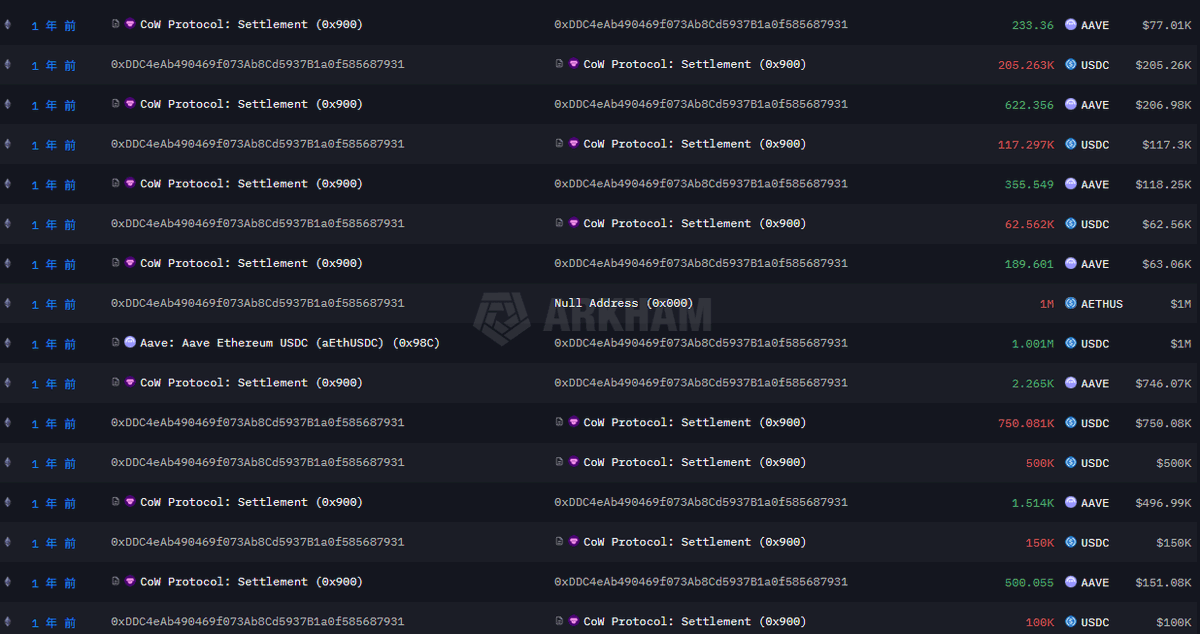Click the Ethereum chain icon in the 500K USDC row
Viewport: 1200px width, 634px height.
click(x=9, y=463)
